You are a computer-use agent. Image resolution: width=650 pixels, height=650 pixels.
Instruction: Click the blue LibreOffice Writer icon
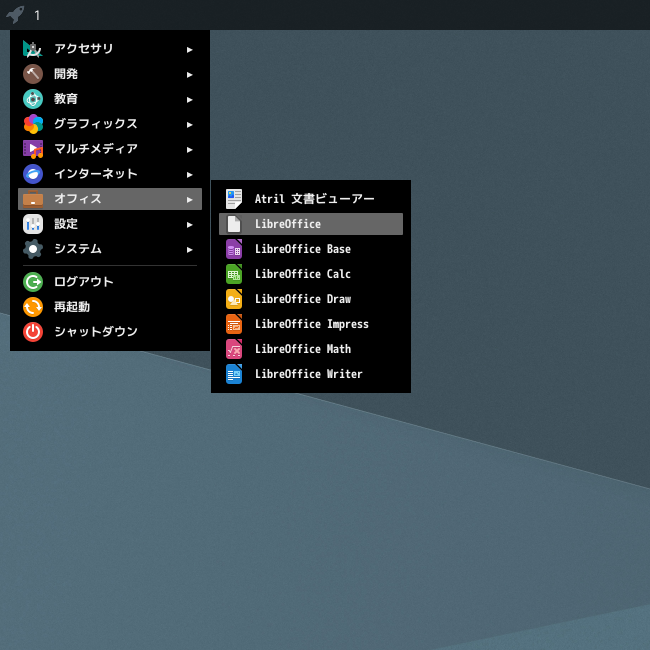[234, 374]
